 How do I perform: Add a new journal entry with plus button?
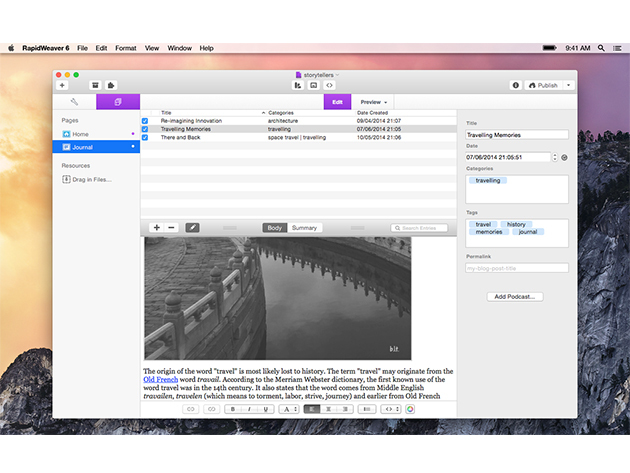coord(157,227)
